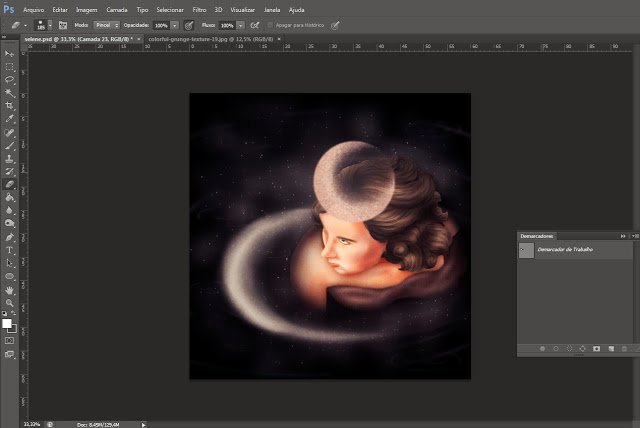Select Demarcador de Trabalho path
The height and width of the screenshot is (428, 640).
tap(575, 250)
